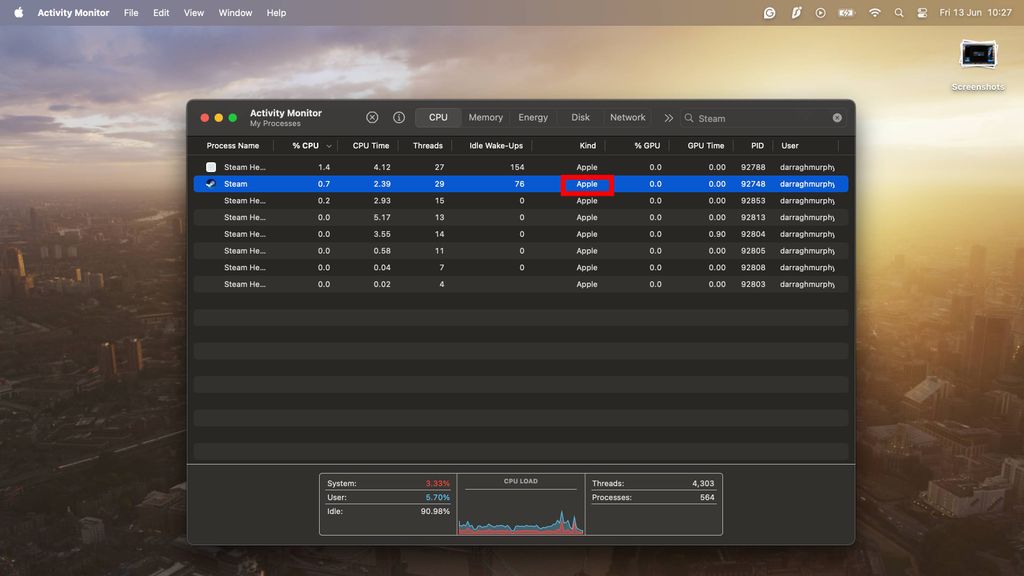
Task: Switch to the Network tab
Action: click(x=627, y=117)
